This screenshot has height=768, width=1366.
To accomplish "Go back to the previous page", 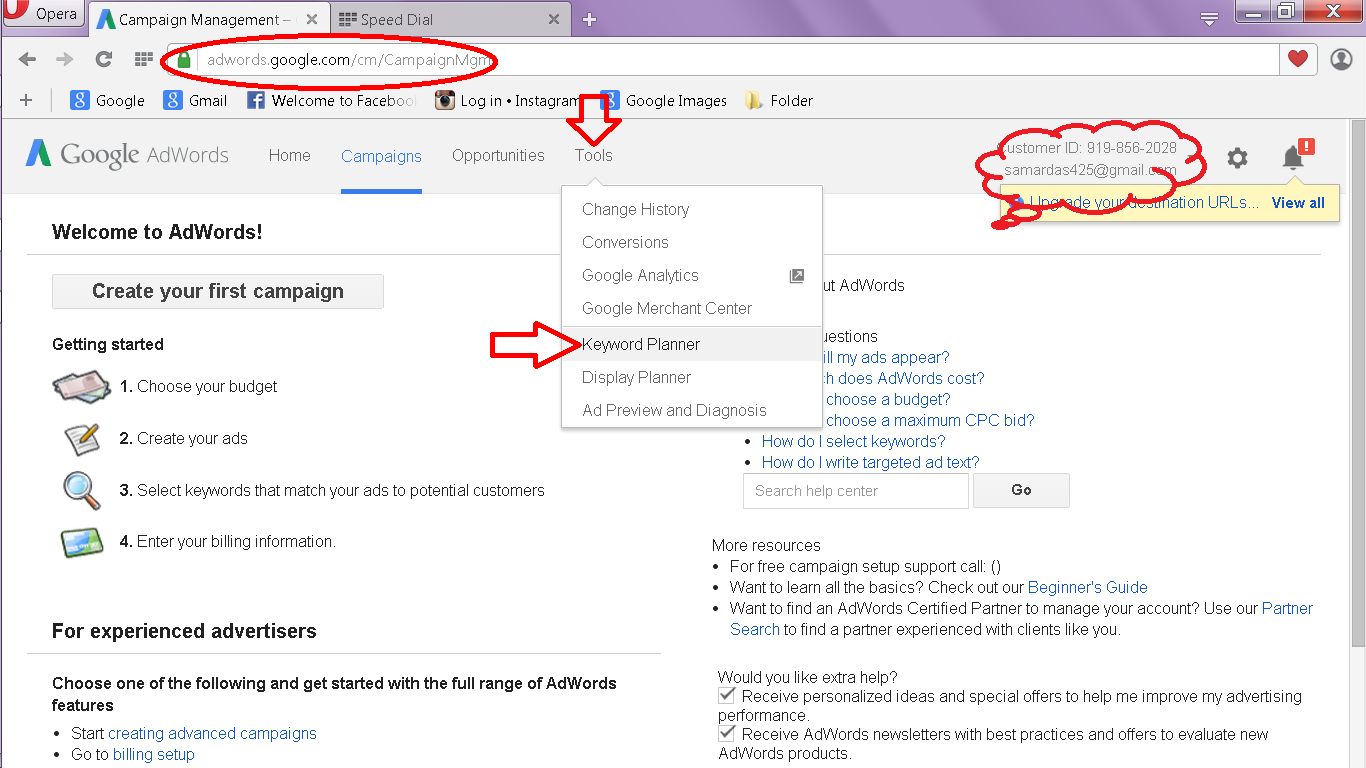I will 27,60.
